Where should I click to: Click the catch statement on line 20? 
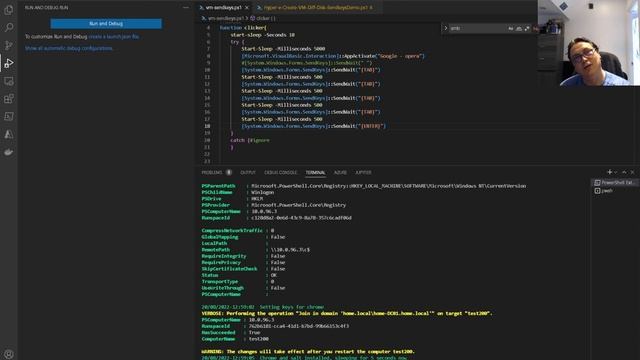click(x=250, y=140)
